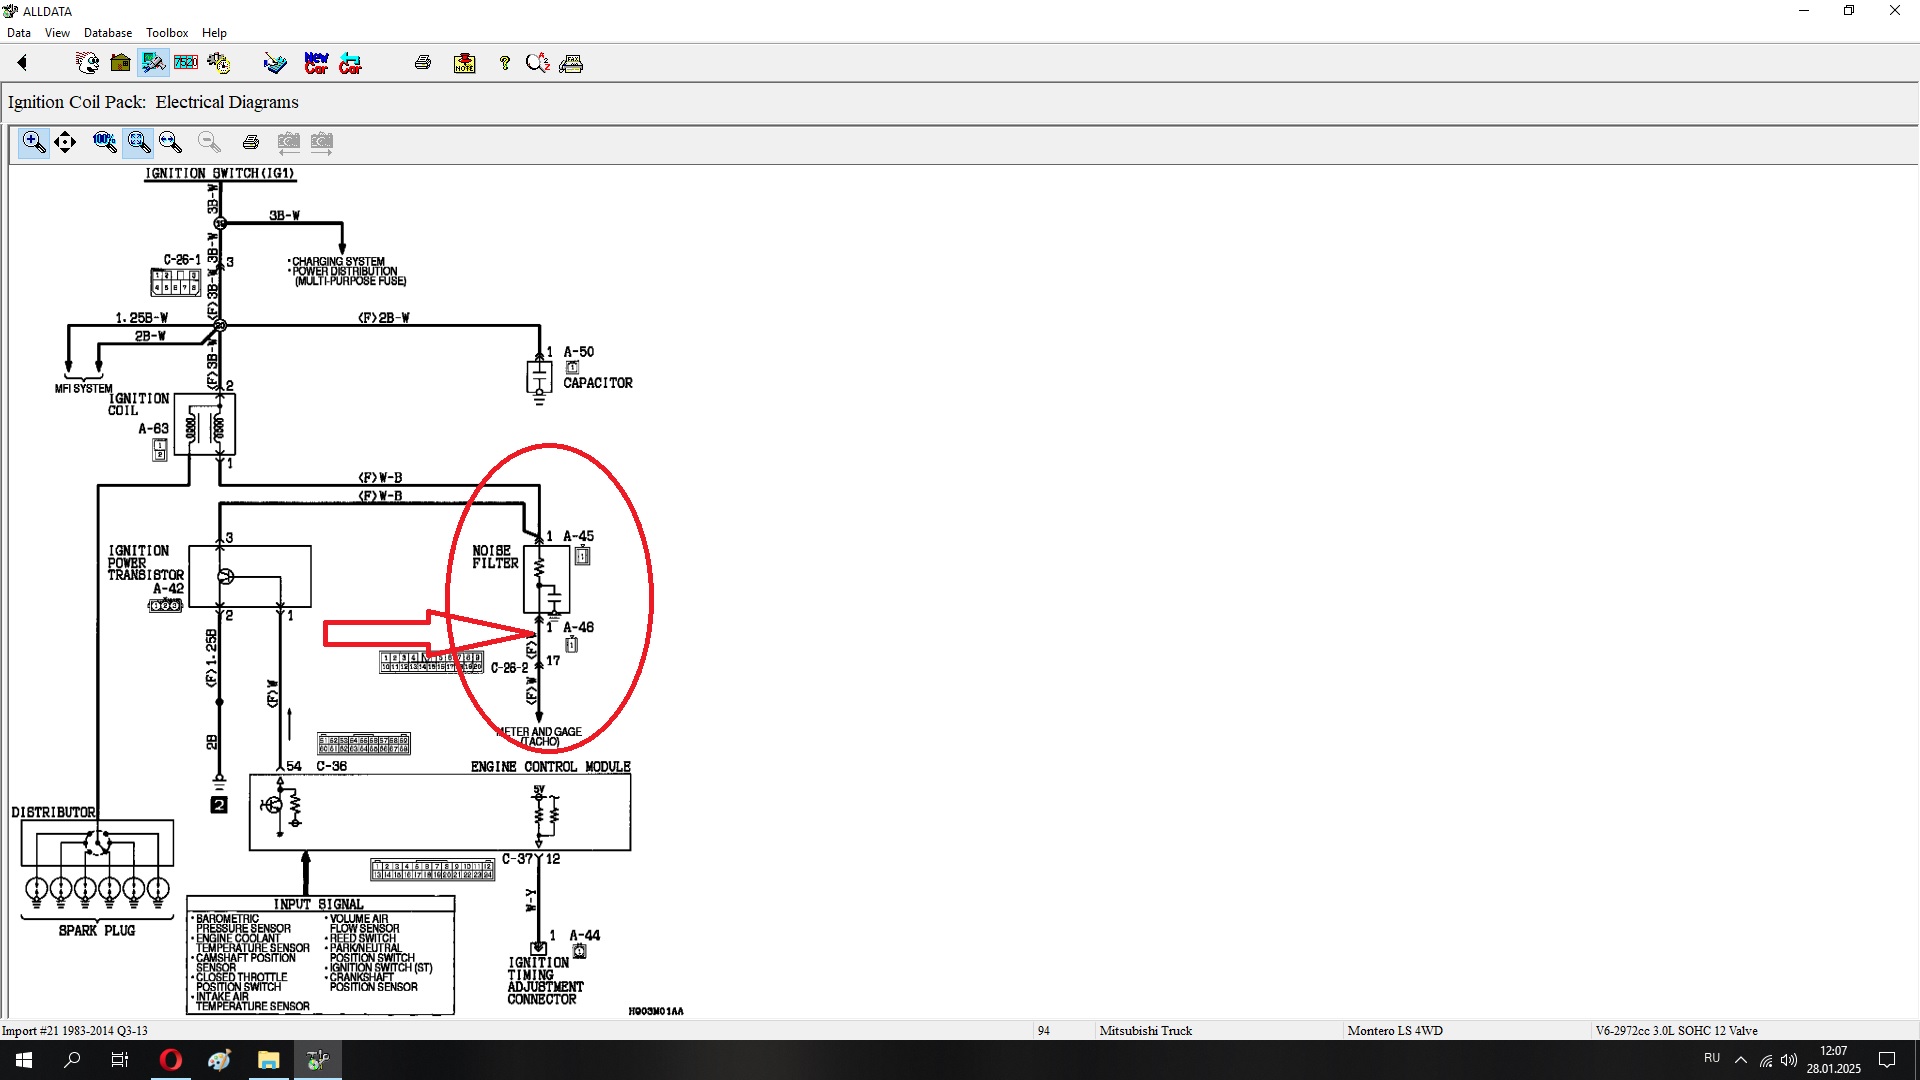Click the previous Car arrow icon
The height and width of the screenshot is (1080, 1920).
(x=350, y=63)
